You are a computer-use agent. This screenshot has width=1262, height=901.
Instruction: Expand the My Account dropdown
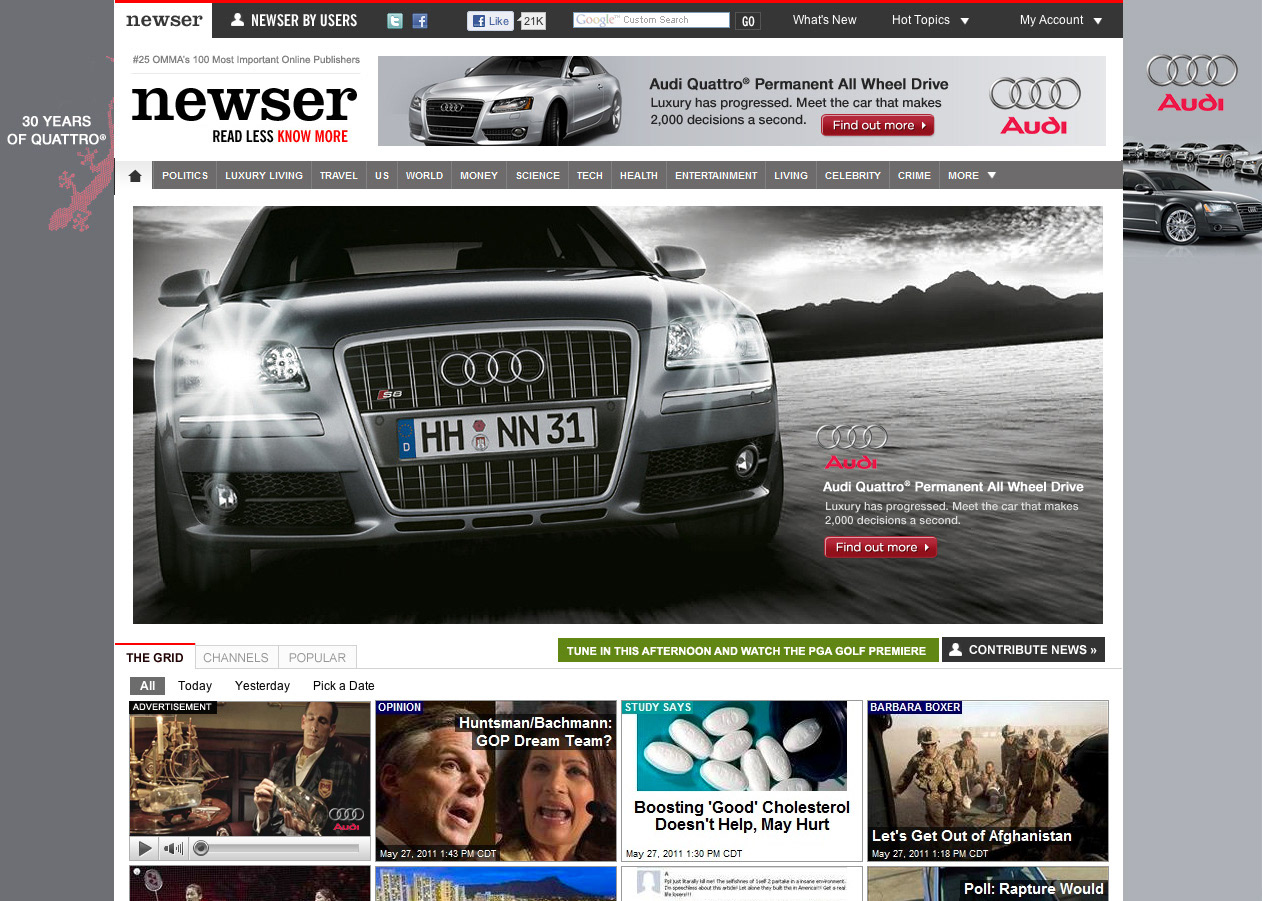[1061, 20]
